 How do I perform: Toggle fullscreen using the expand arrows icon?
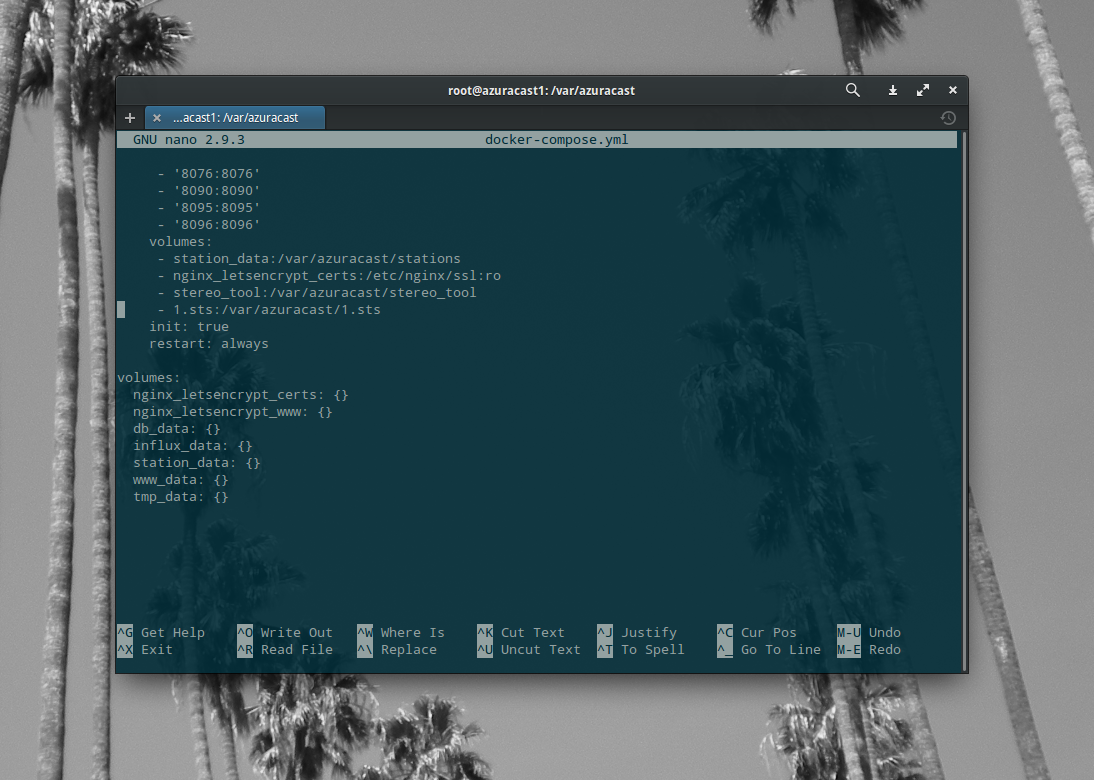[x=922, y=90]
